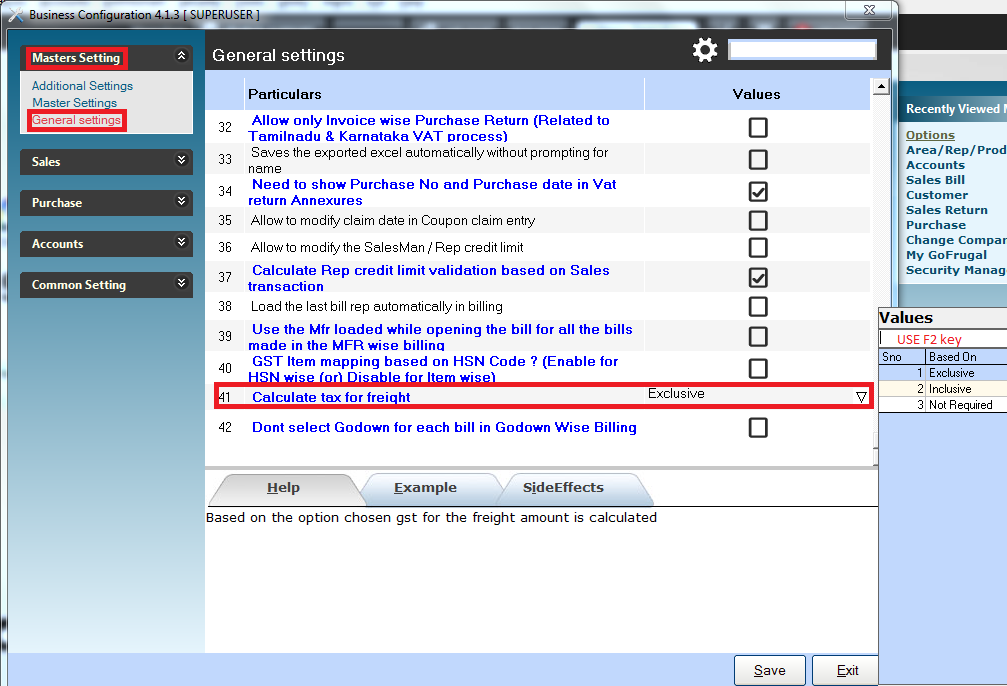This screenshot has width=1007, height=686.
Task: Click the Business Configuration app icon in title bar
Action: pos(16,14)
